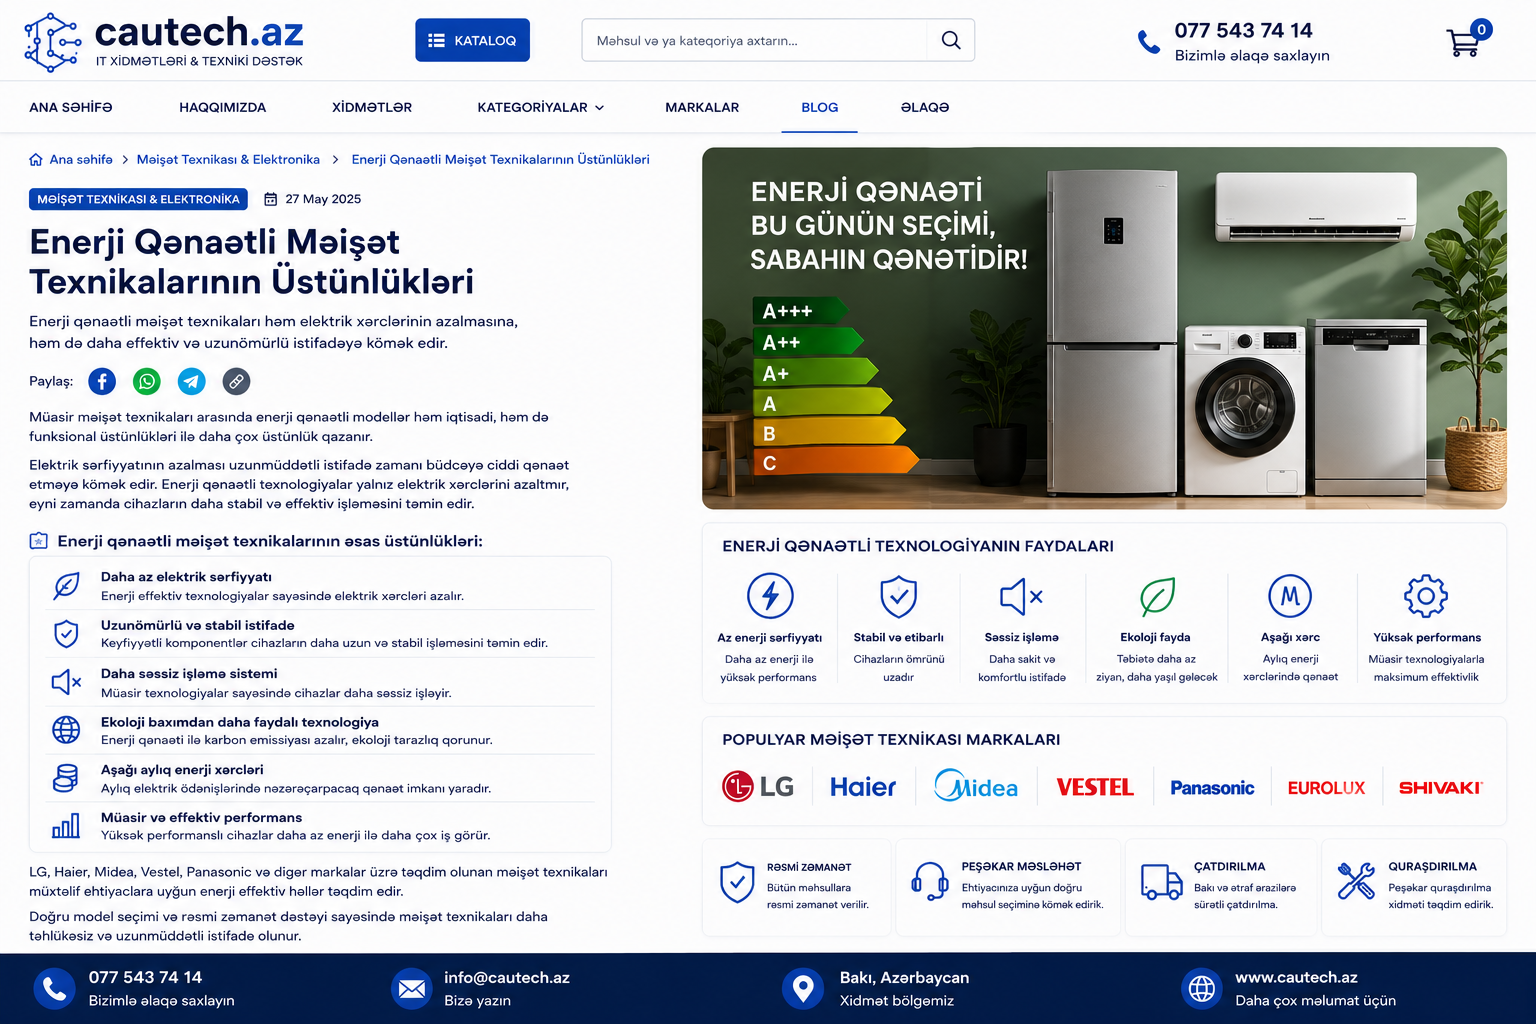The height and width of the screenshot is (1024, 1536).
Task: Select the EUROLUX brand logo
Action: 1326,788
